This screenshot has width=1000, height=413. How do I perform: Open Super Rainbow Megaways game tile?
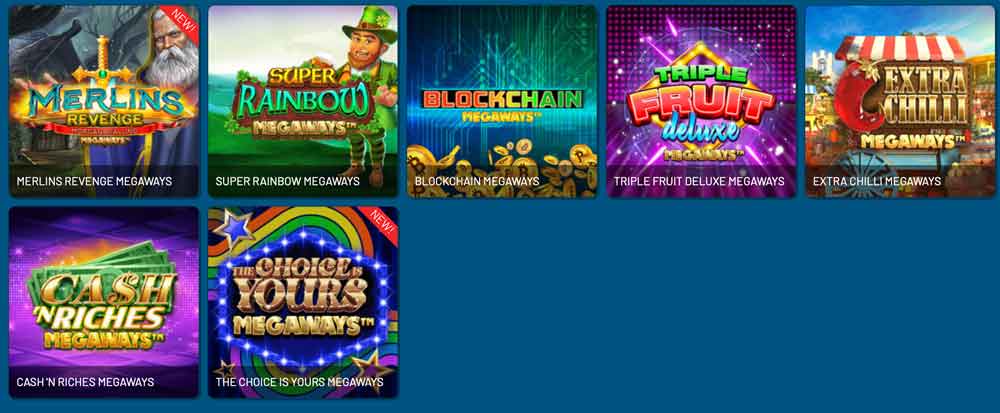tap(303, 101)
